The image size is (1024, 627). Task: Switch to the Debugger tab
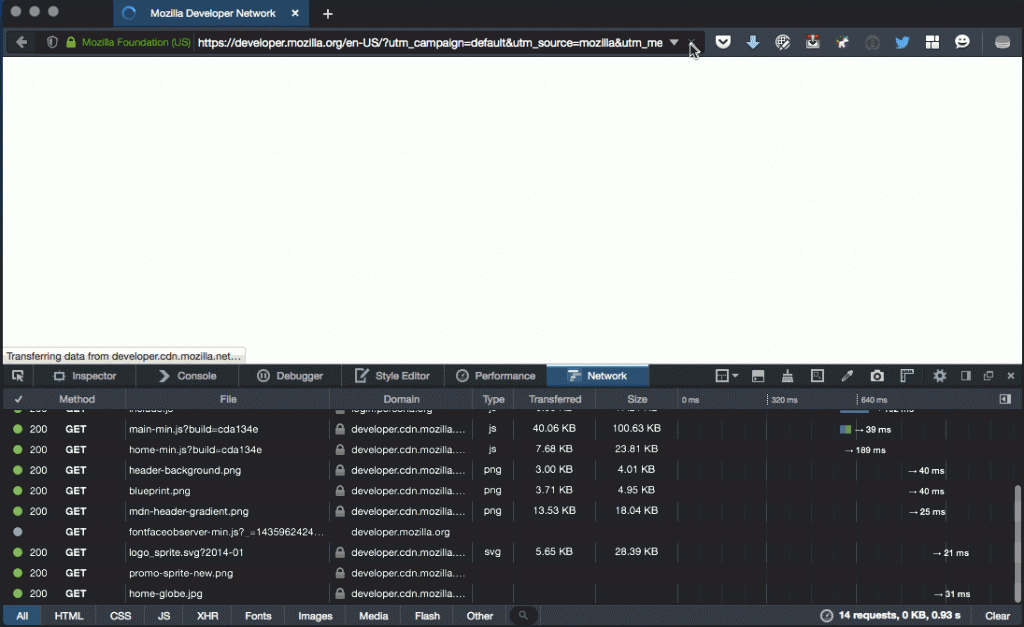coord(290,376)
